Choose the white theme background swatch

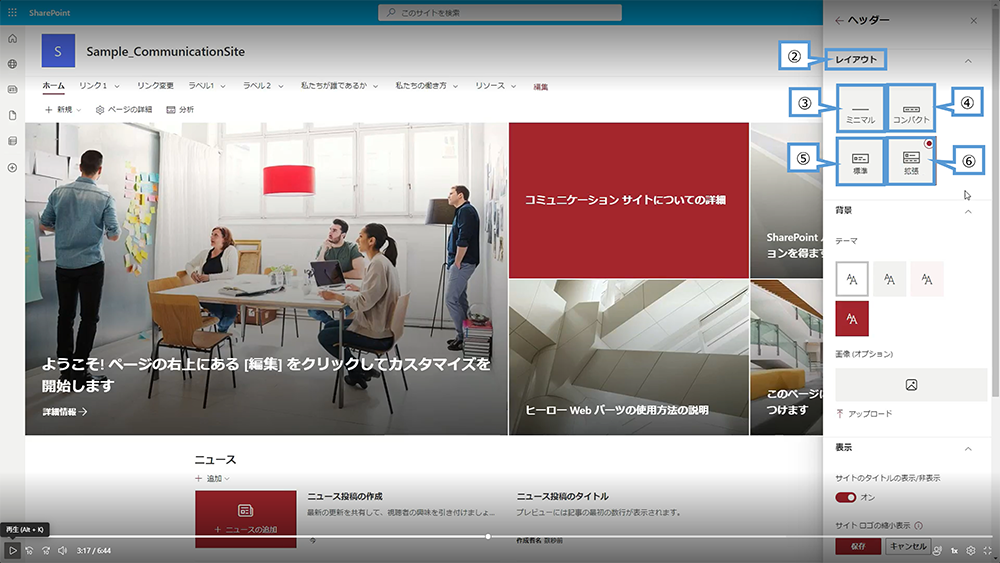coord(852,279)
